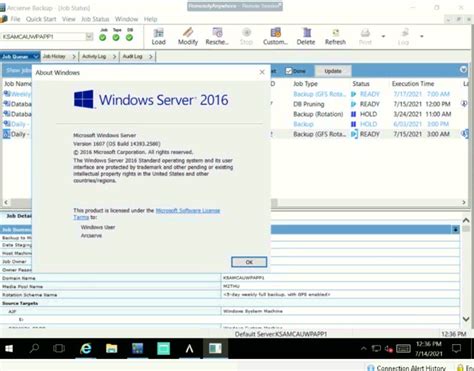Open taskbar search magnifier
This screenshot has height=371, width=474.
(x=34, y=349)
